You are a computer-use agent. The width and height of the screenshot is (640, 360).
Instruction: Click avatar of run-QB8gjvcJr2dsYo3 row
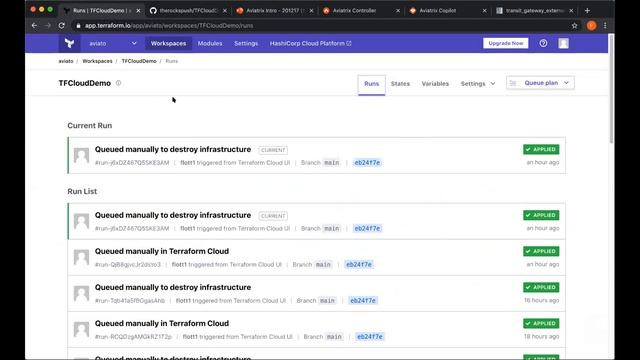81,257
